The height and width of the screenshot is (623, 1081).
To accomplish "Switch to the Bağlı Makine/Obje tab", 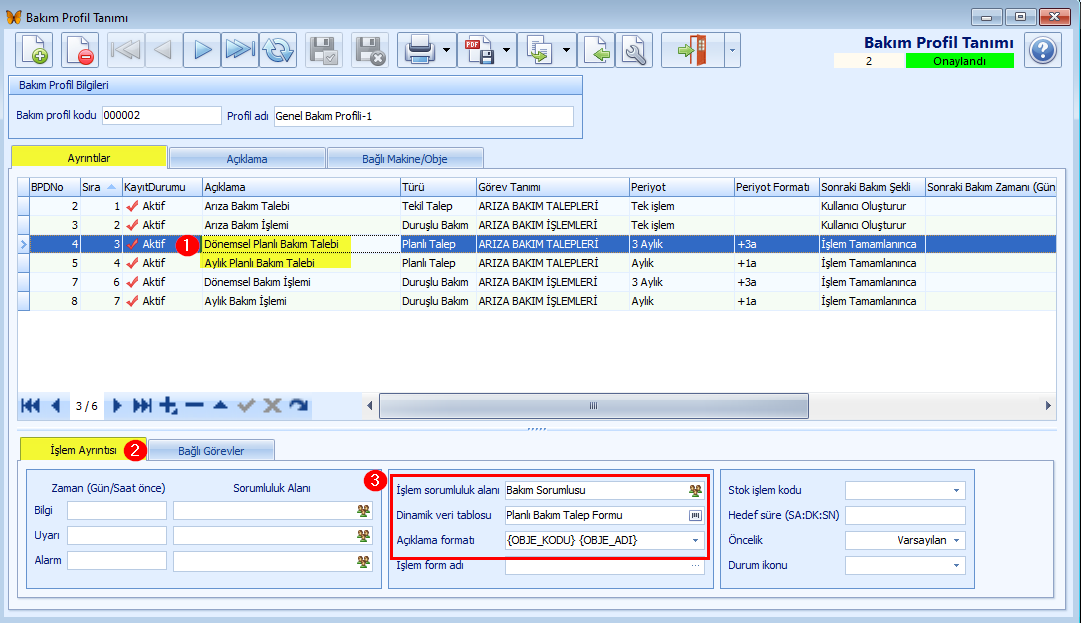I will [405, 159].
